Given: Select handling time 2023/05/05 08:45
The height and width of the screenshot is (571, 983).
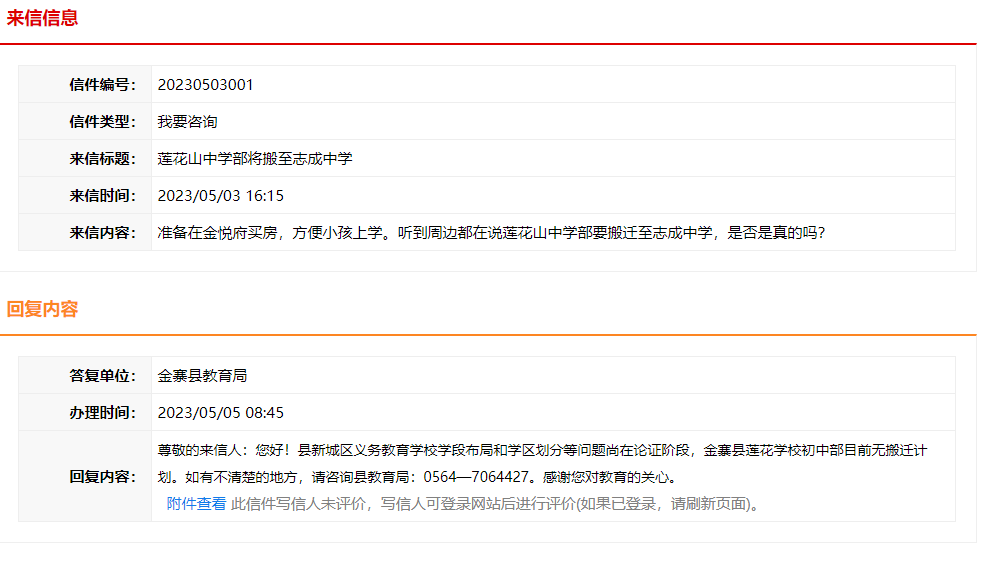Looking at the screenshot, I should point(221,412).
